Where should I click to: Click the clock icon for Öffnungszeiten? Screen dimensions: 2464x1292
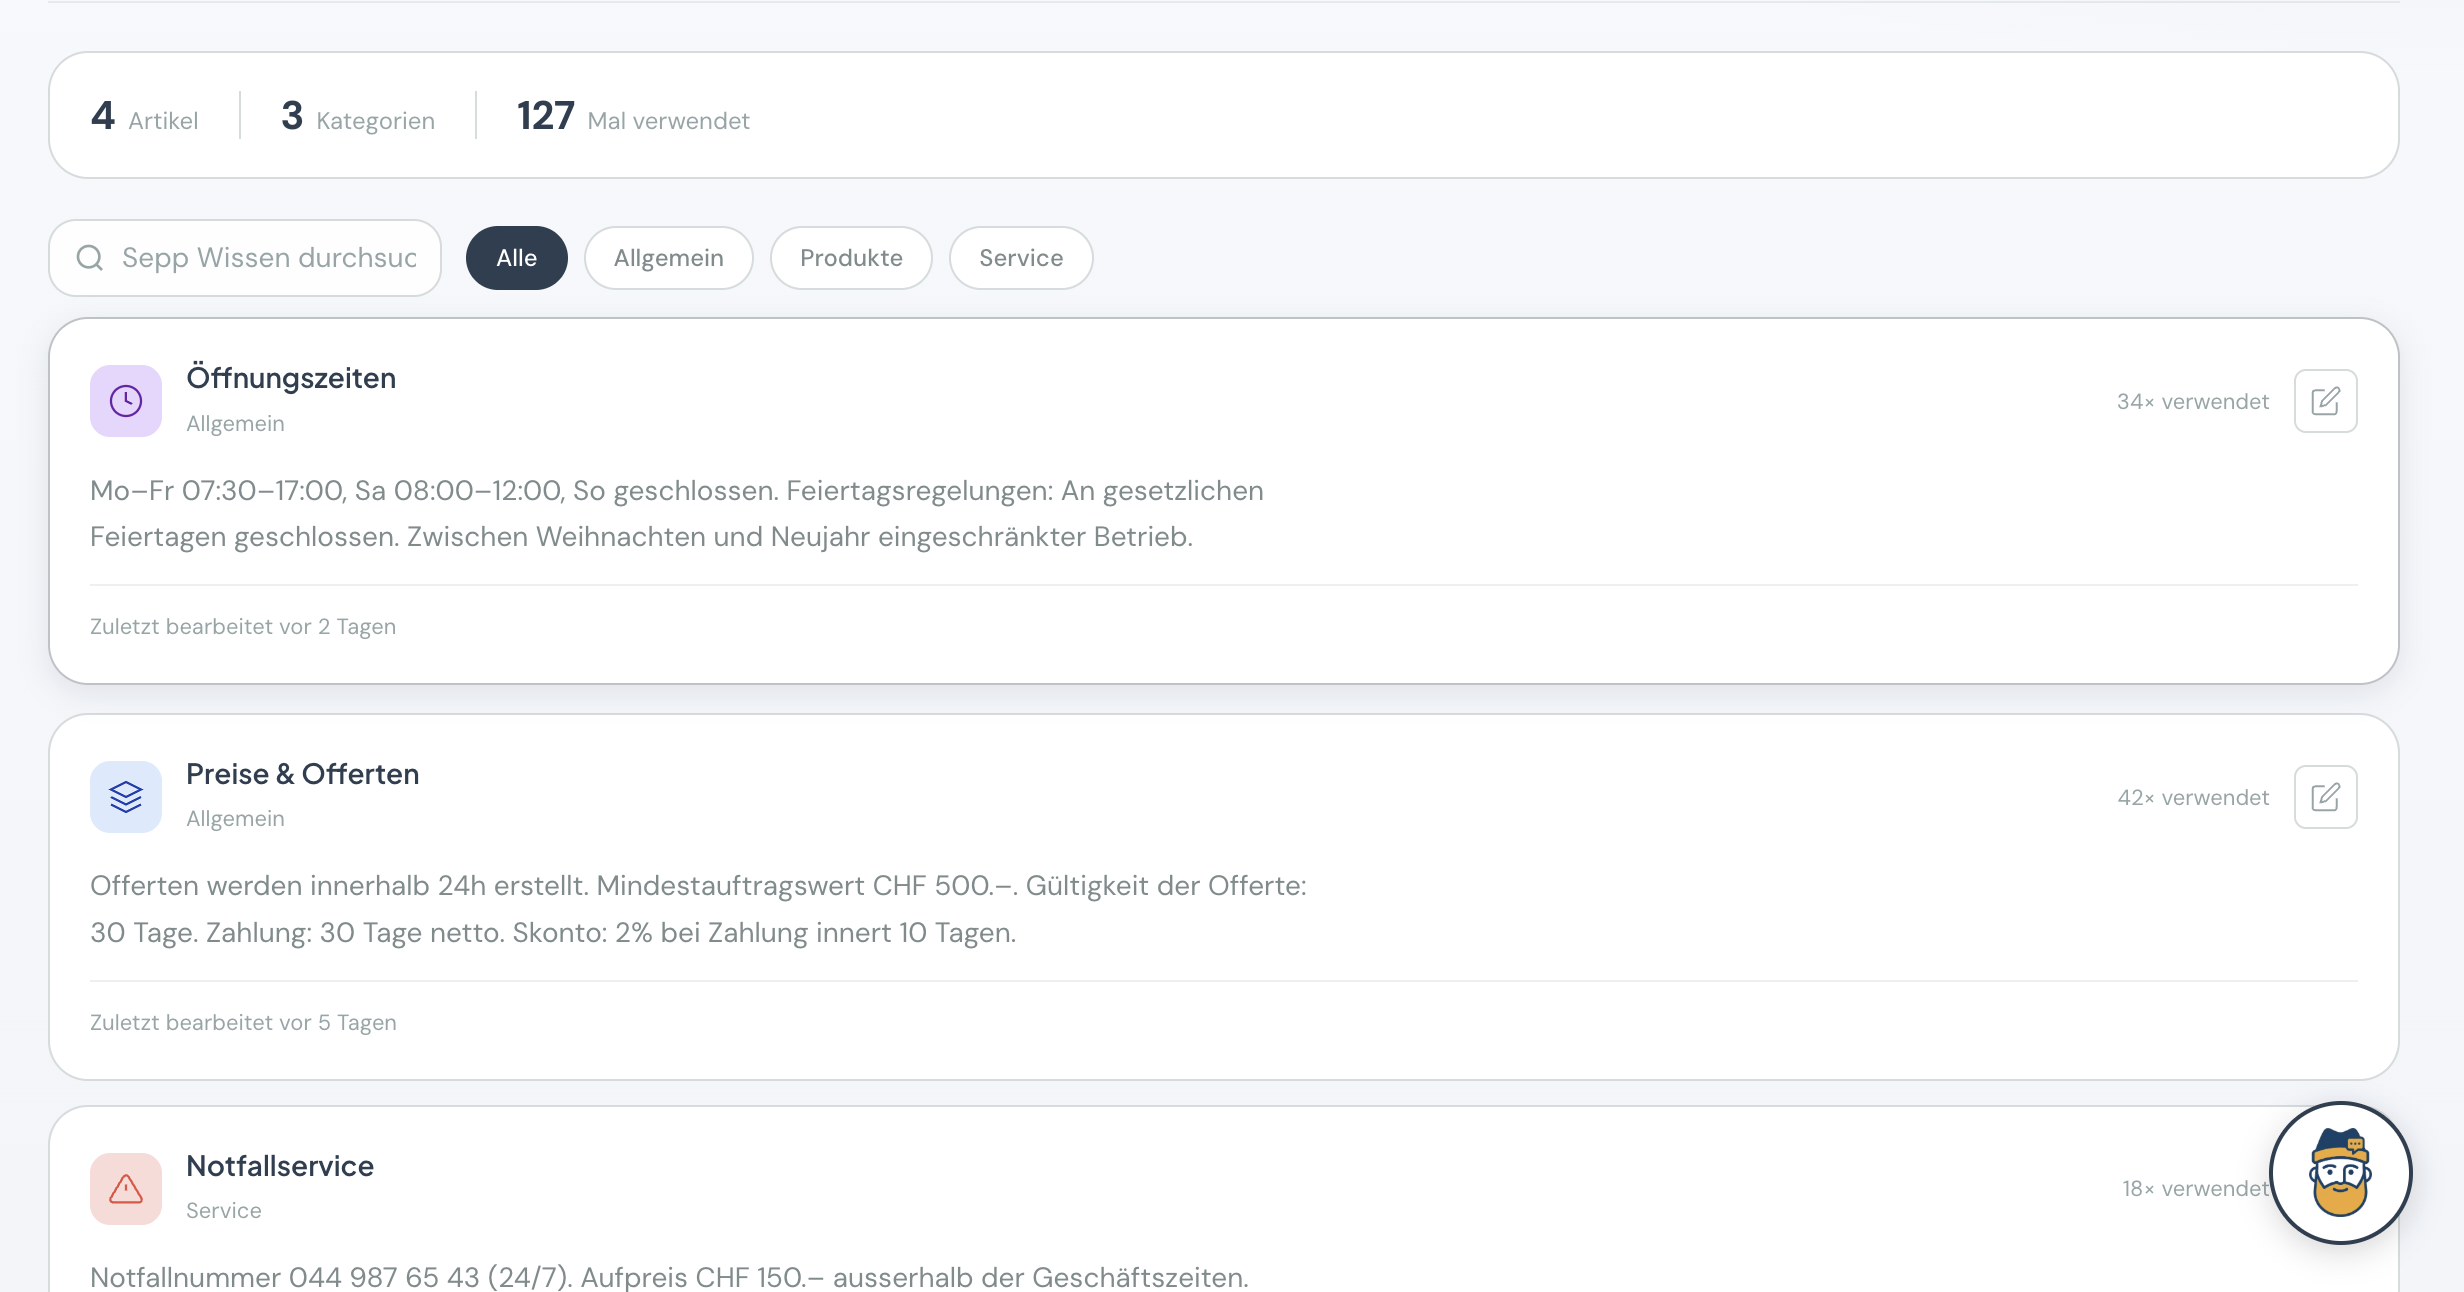tap(126, 401)
